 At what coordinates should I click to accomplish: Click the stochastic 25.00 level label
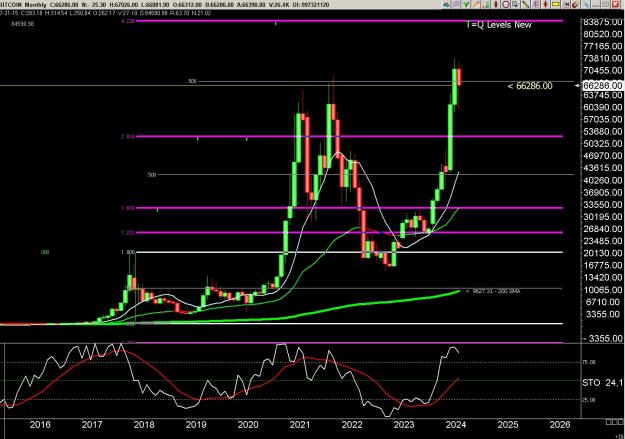tap(590, 400)
